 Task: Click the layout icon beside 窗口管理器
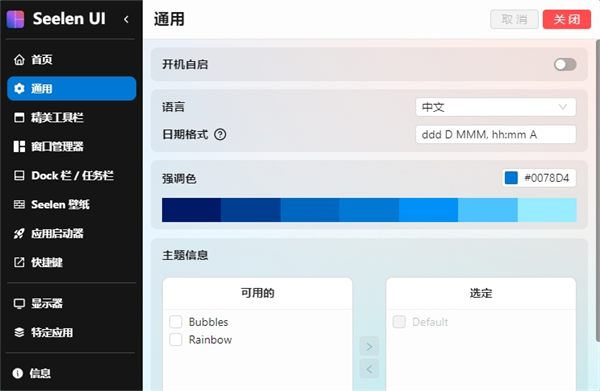19,147
